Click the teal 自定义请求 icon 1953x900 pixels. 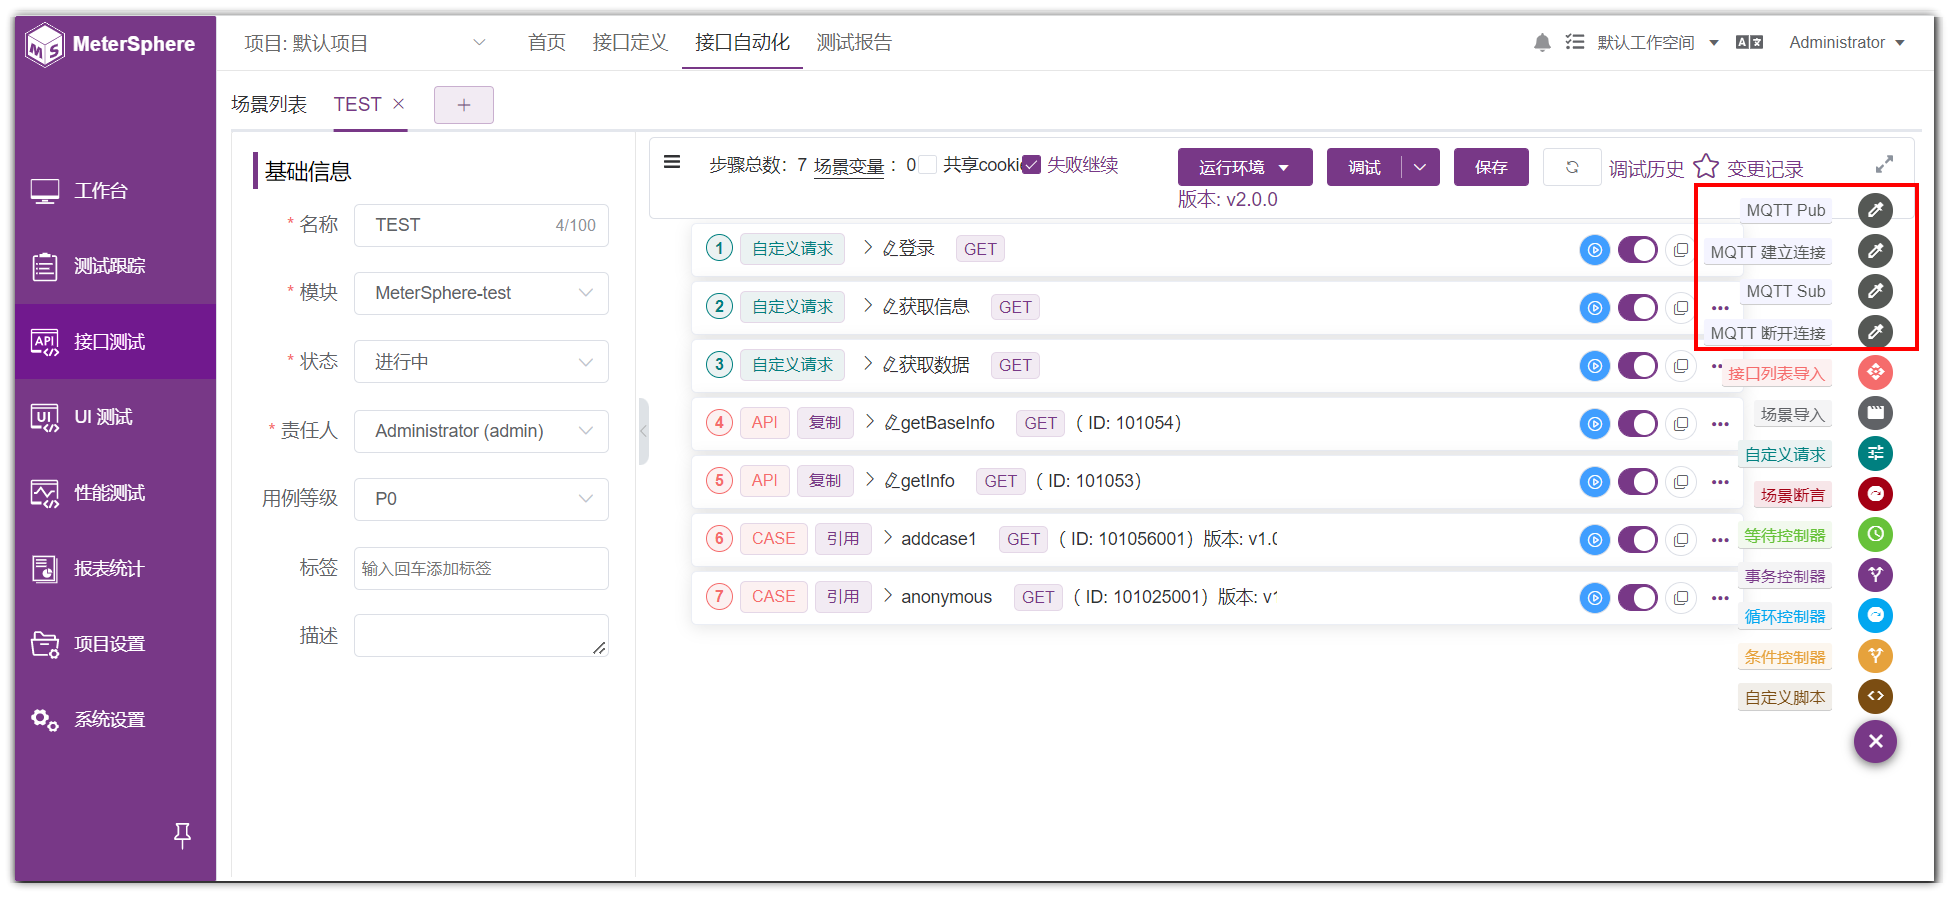click(x=1875, y=453)
